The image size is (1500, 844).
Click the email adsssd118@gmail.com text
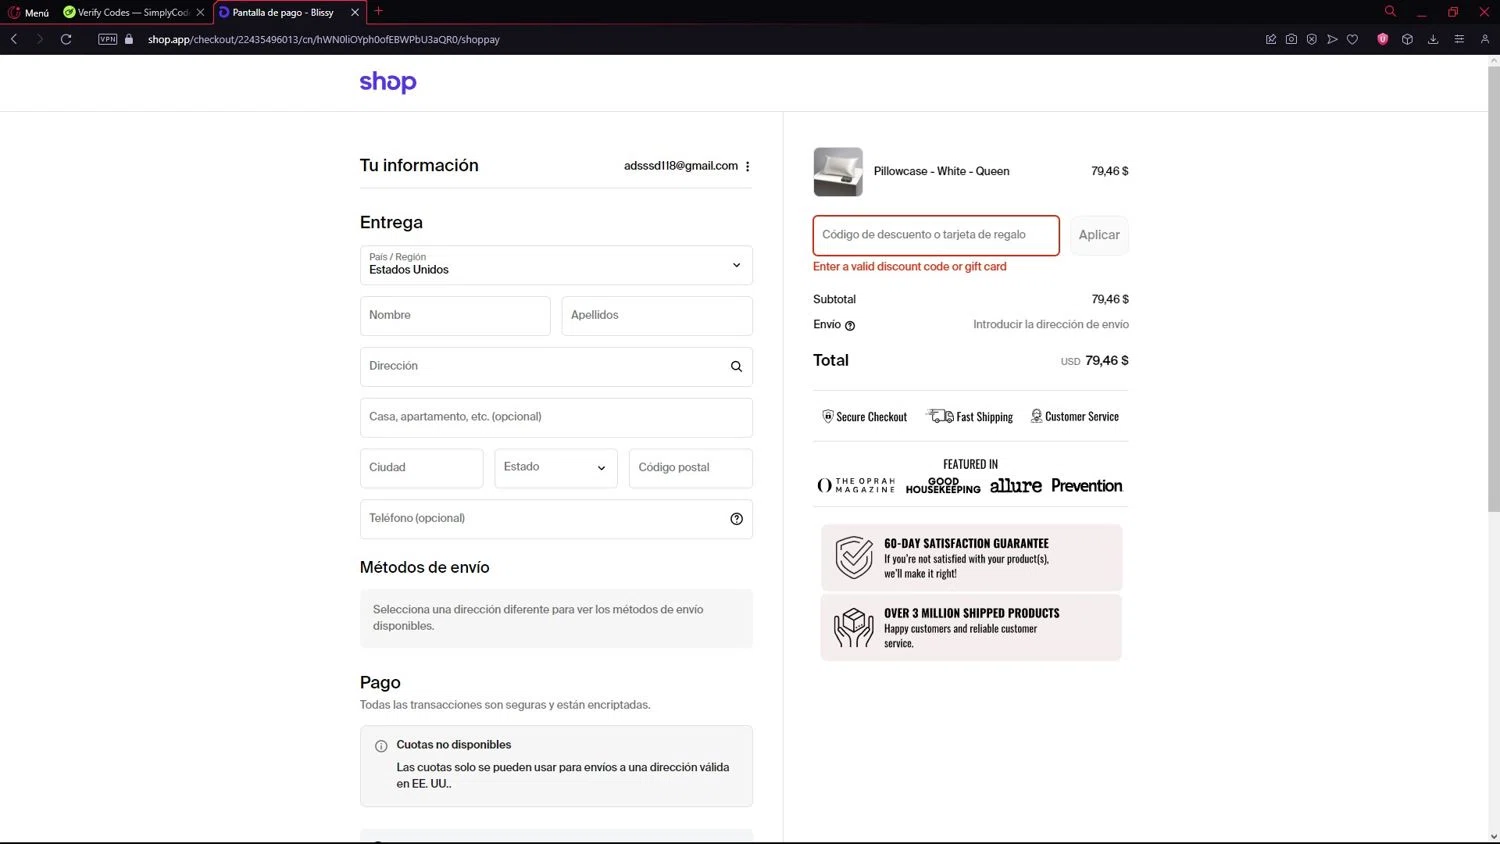tap(681, 166)
